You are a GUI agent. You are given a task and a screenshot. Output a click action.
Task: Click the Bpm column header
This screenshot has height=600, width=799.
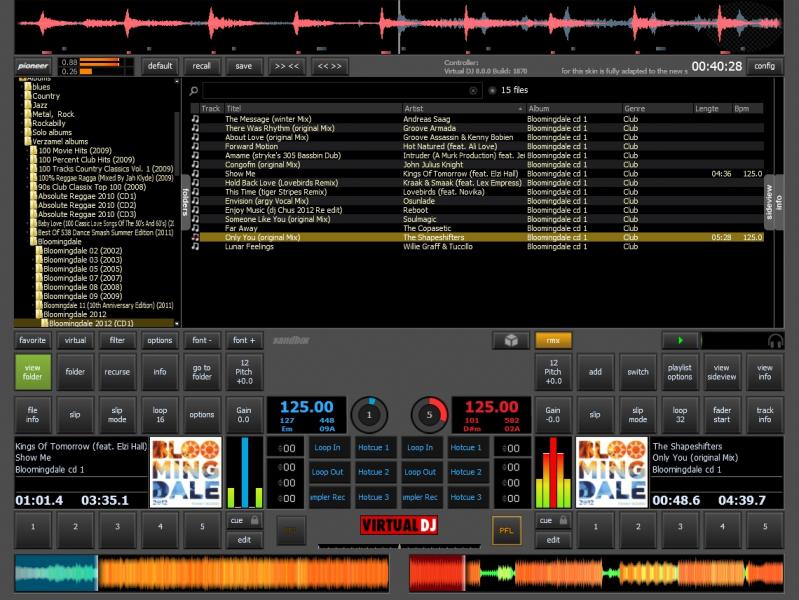(x=748, y=109)
